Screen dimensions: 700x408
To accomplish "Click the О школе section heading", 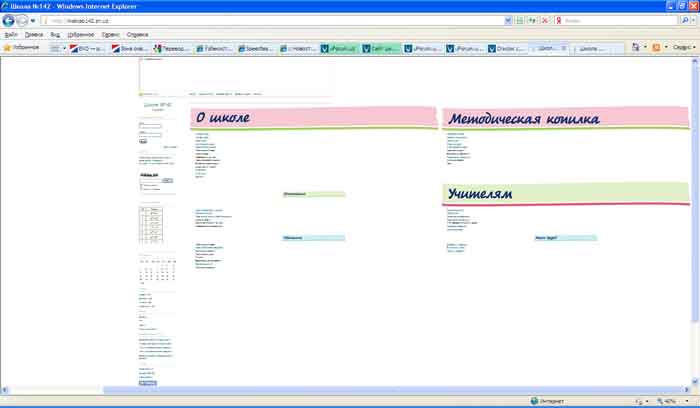I will pyautogui.click(x=222, y=118).
